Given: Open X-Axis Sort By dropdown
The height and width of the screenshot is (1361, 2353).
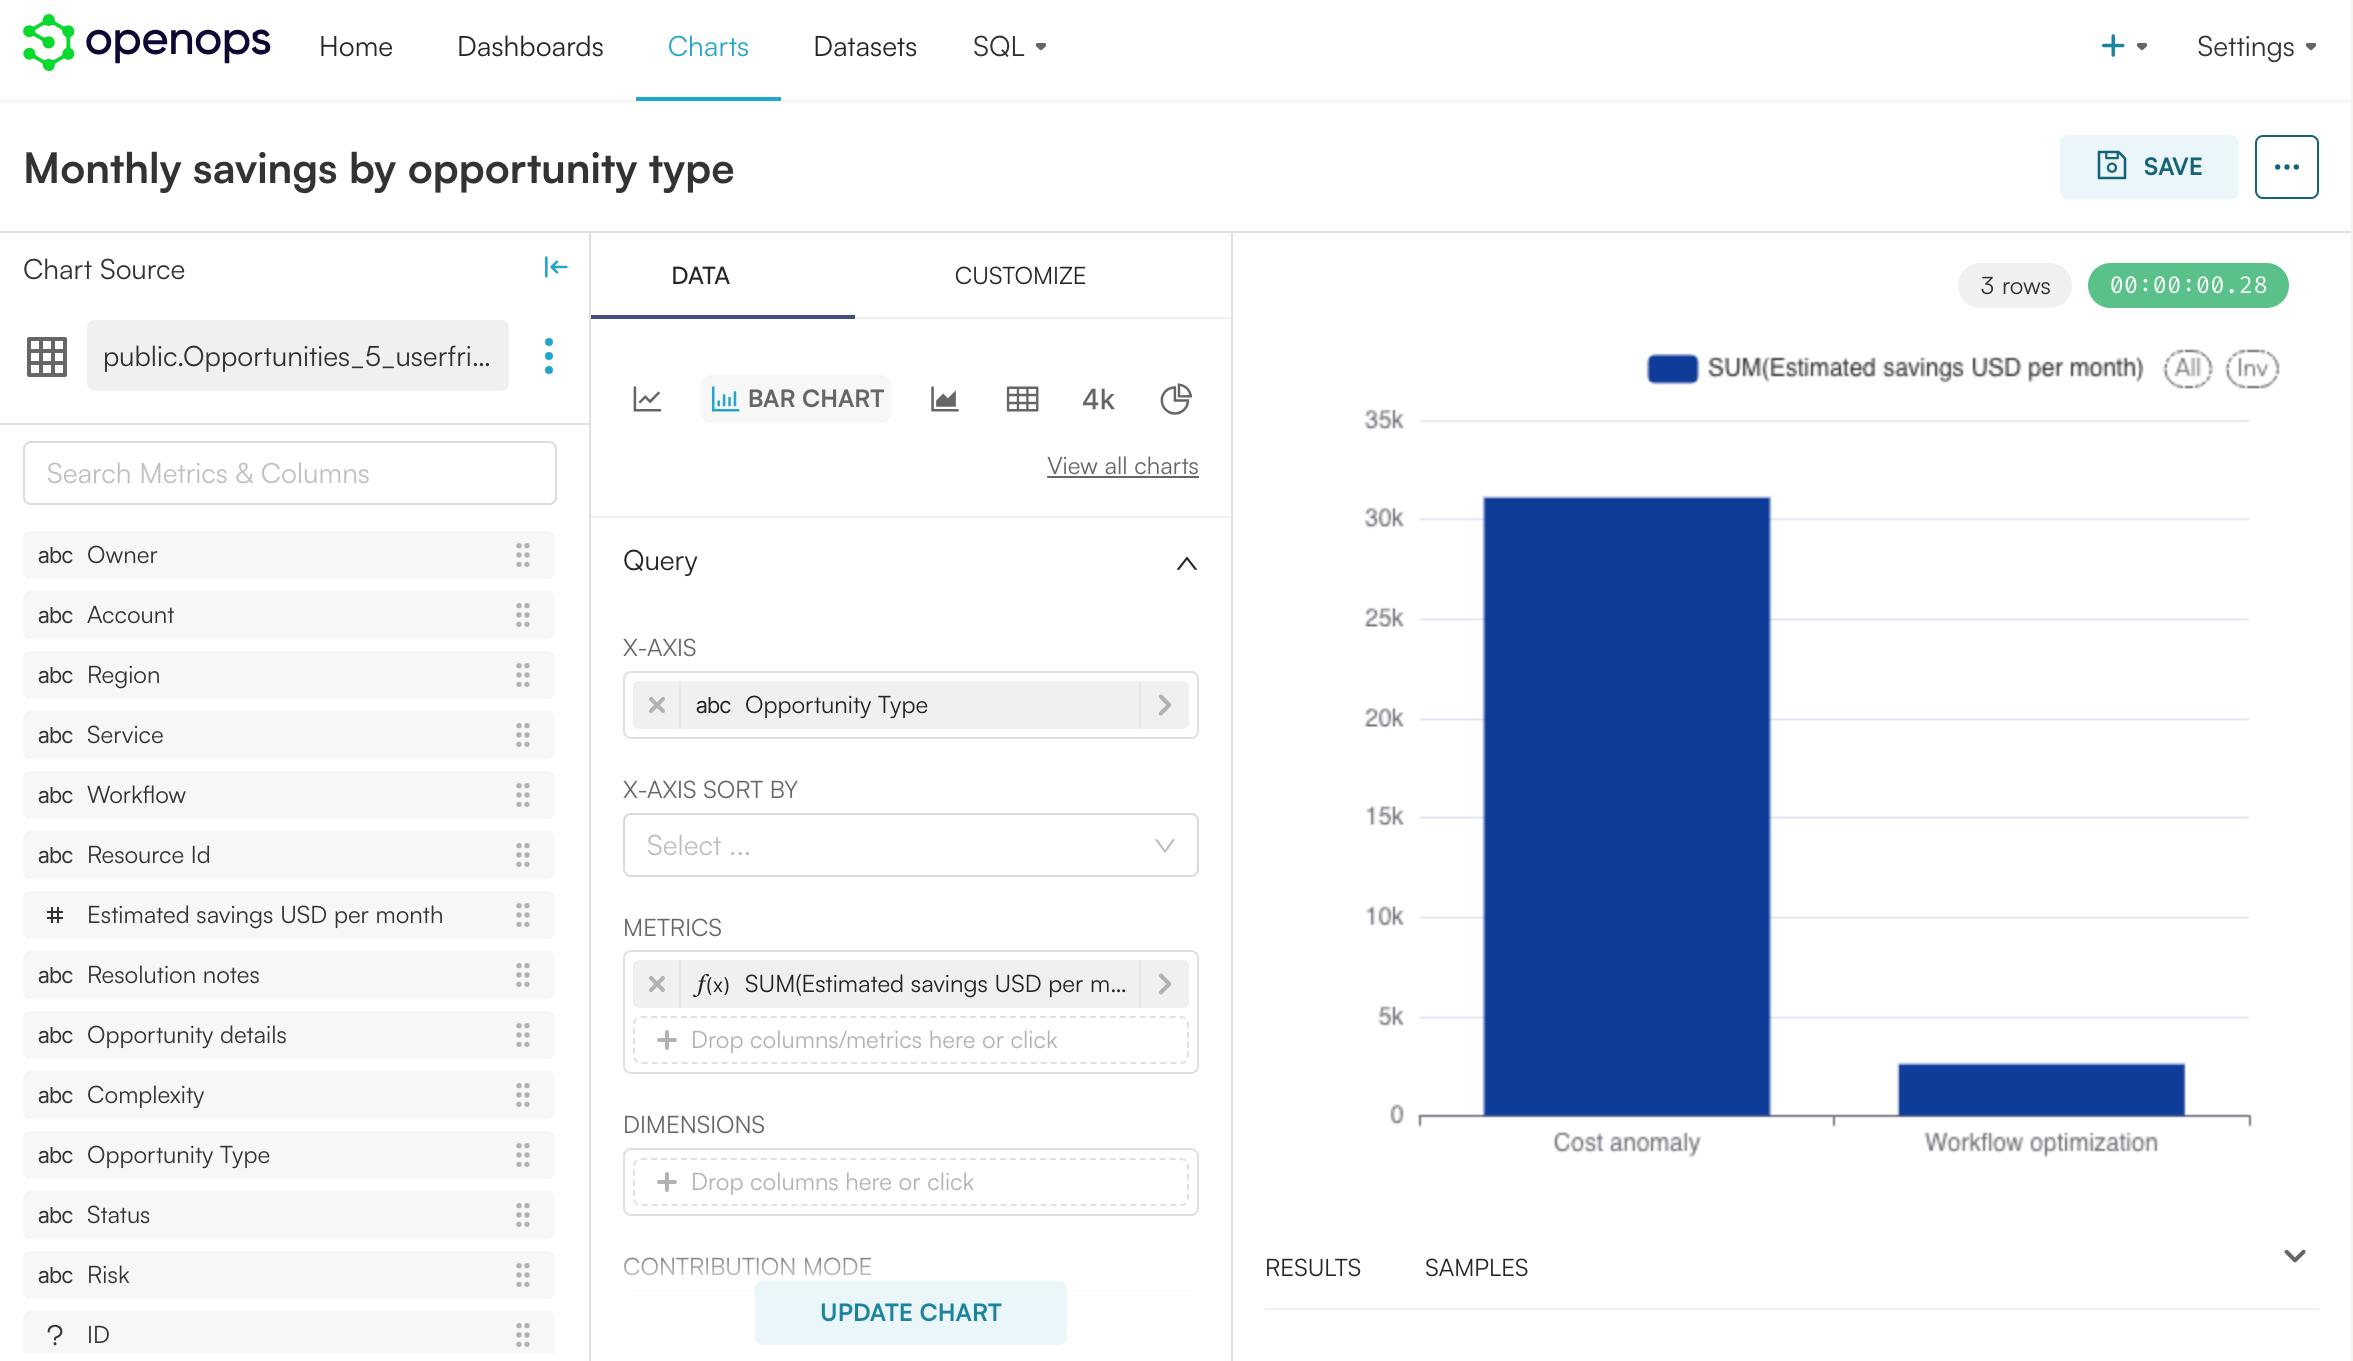Looking at the screenshot, I should [x=910, y=845].
